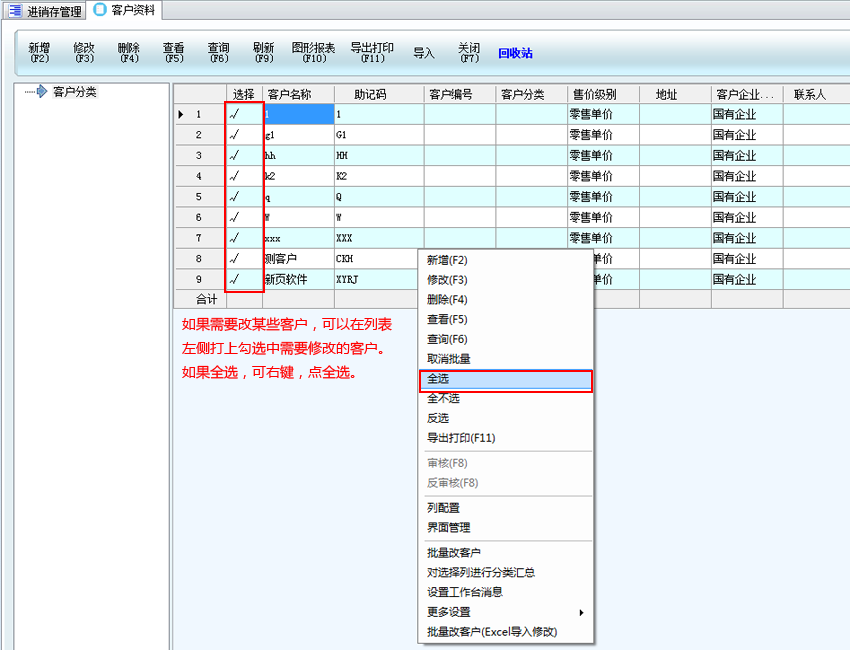Image resolution: width=850 pixels, height=650 pixels.
Task: Choose 反选 from the context menu
Action: pos(439,418)
